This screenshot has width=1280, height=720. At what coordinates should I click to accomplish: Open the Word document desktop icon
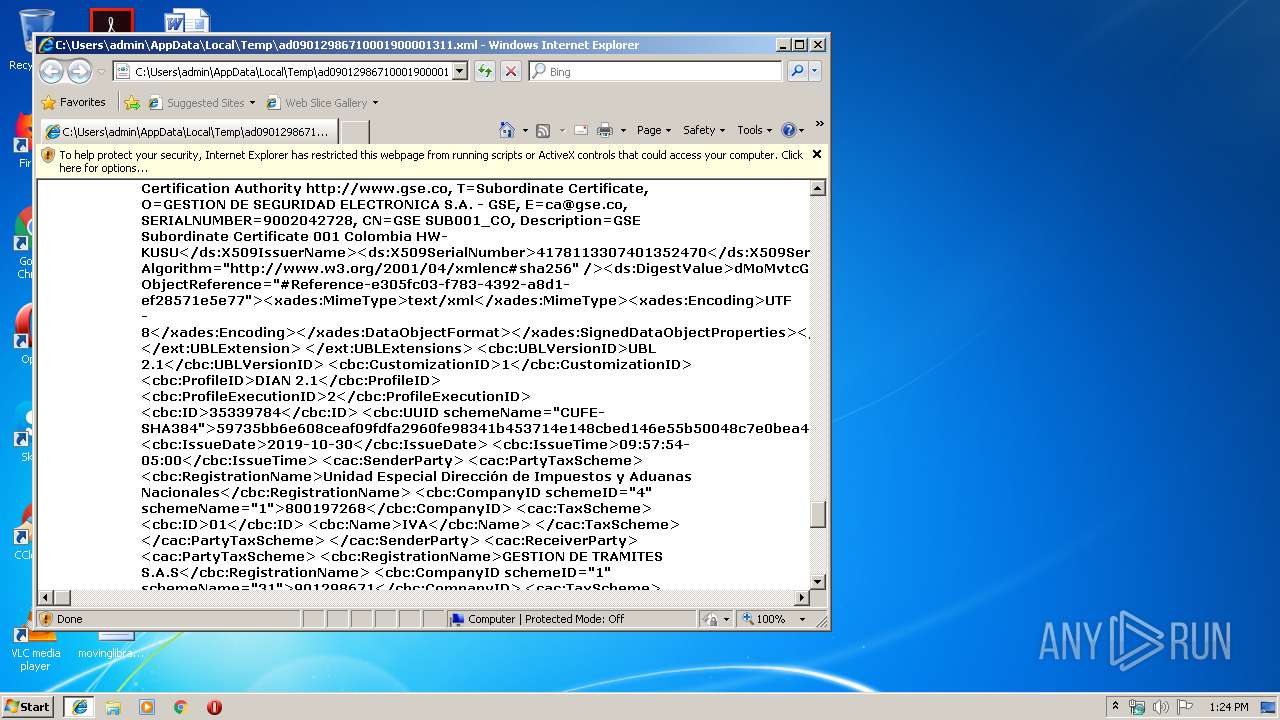pyautogui.click(x=187, y=22)
